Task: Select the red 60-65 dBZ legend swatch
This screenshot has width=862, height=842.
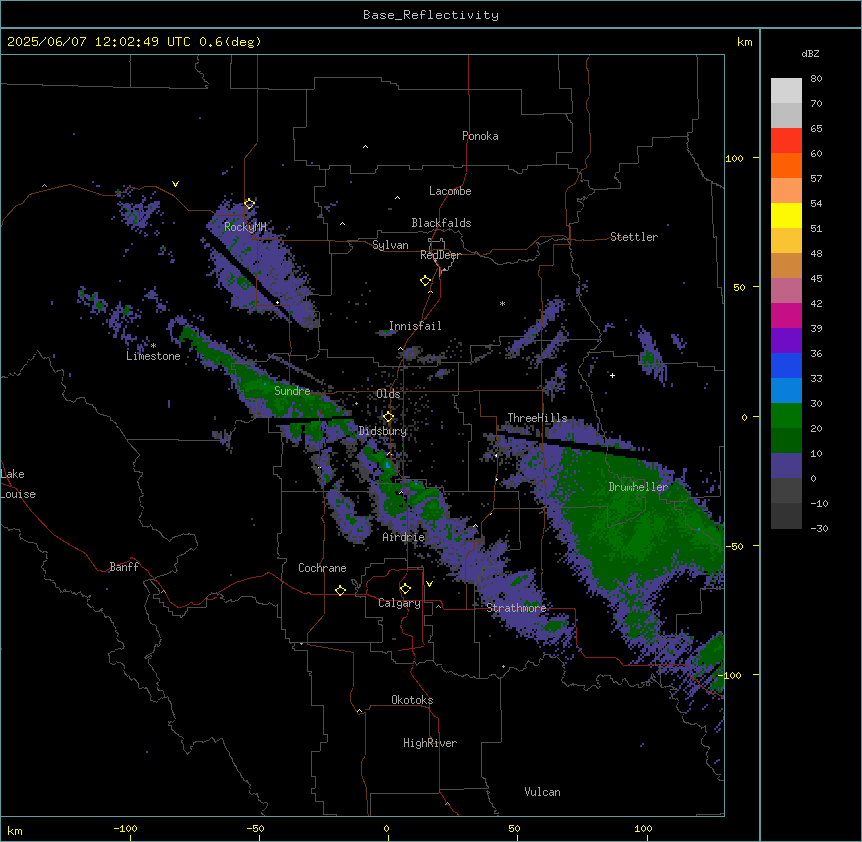Action: [786, 141]
